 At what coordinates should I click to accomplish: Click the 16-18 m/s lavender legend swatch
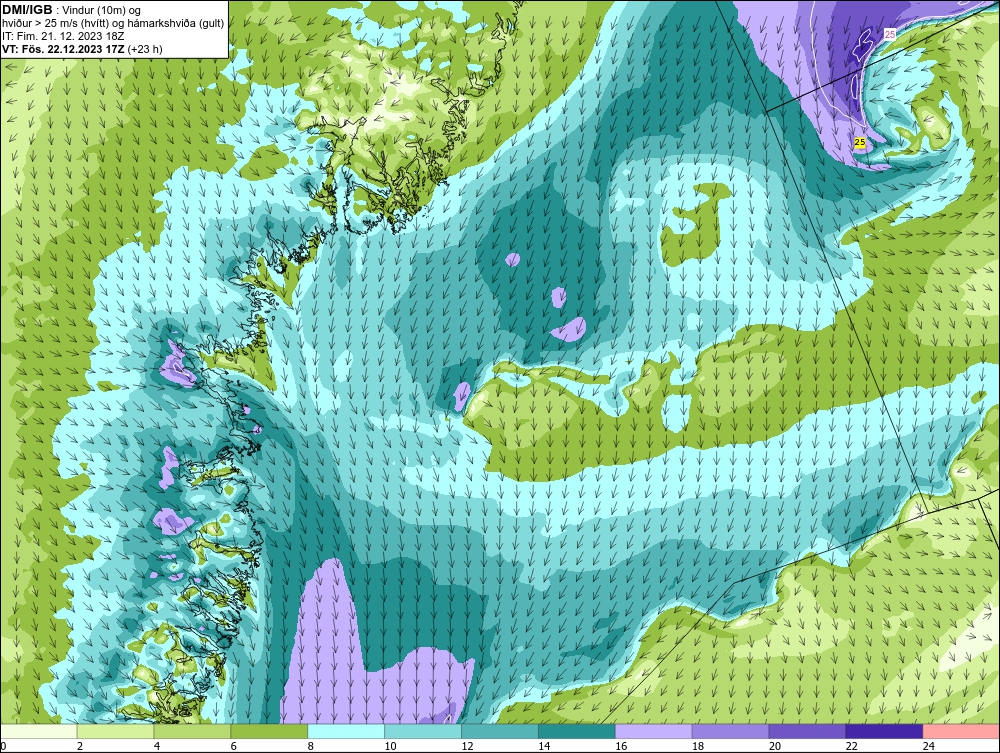tap(654, 731)
